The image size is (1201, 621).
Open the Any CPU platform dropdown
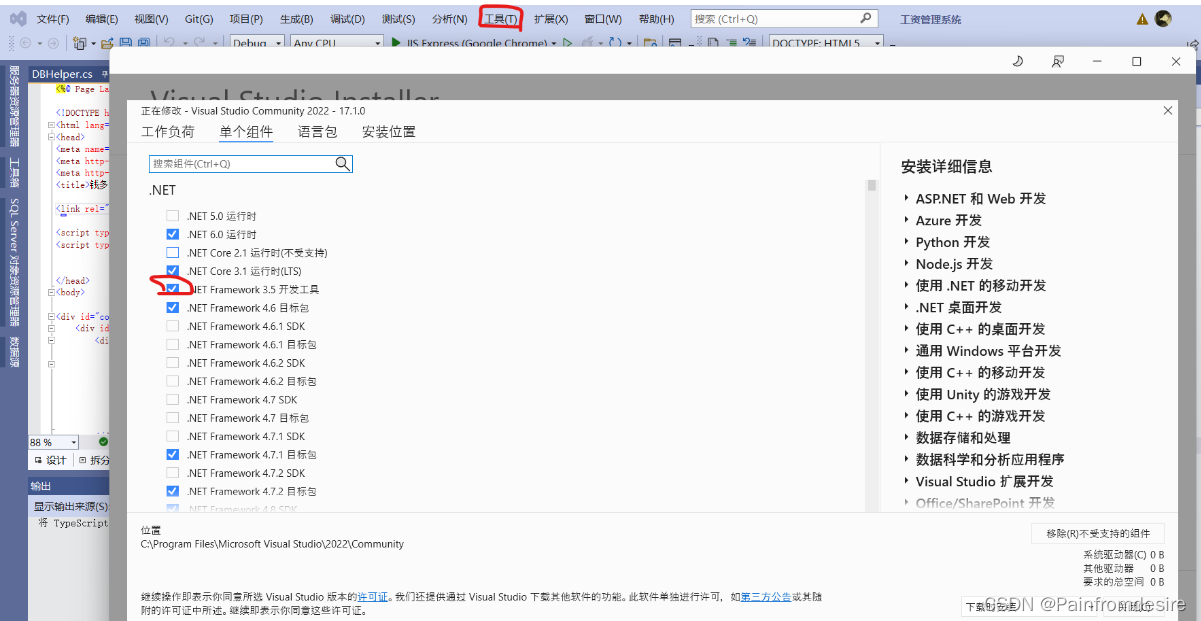click(337, 43)
